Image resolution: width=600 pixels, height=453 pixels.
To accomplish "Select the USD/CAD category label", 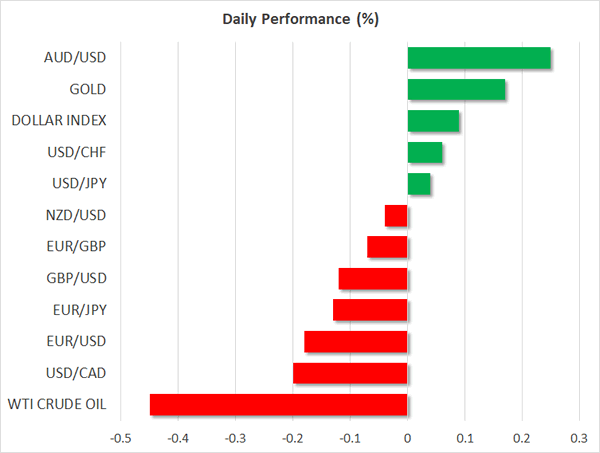I will [77, 373].
